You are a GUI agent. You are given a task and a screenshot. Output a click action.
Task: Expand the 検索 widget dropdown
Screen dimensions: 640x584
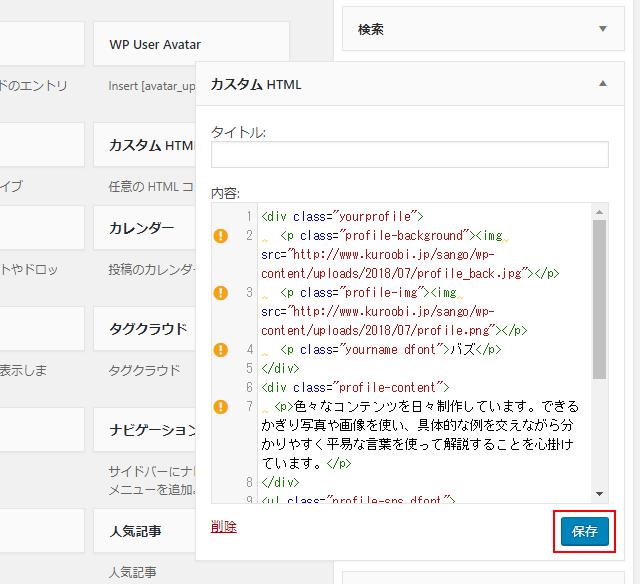602,30
